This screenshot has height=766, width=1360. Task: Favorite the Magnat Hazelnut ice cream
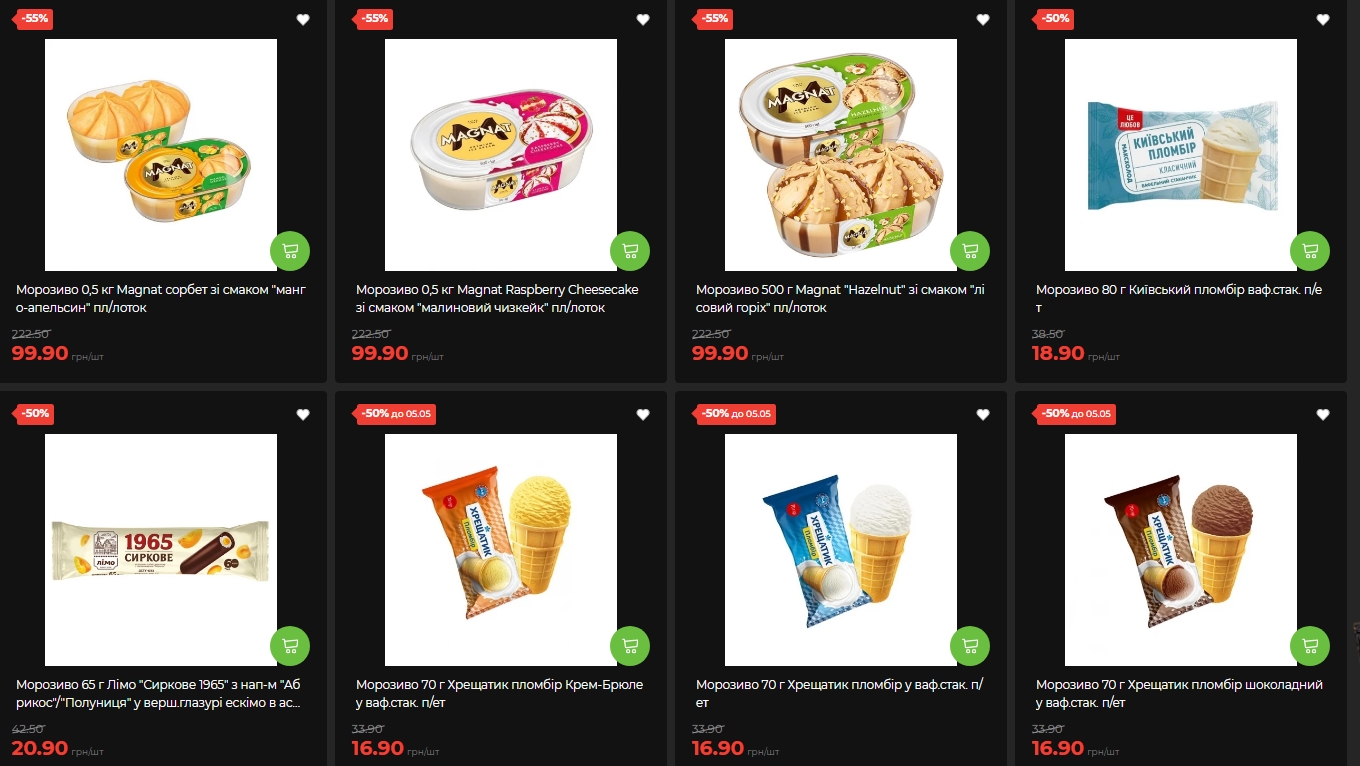[x=983, y=19]
